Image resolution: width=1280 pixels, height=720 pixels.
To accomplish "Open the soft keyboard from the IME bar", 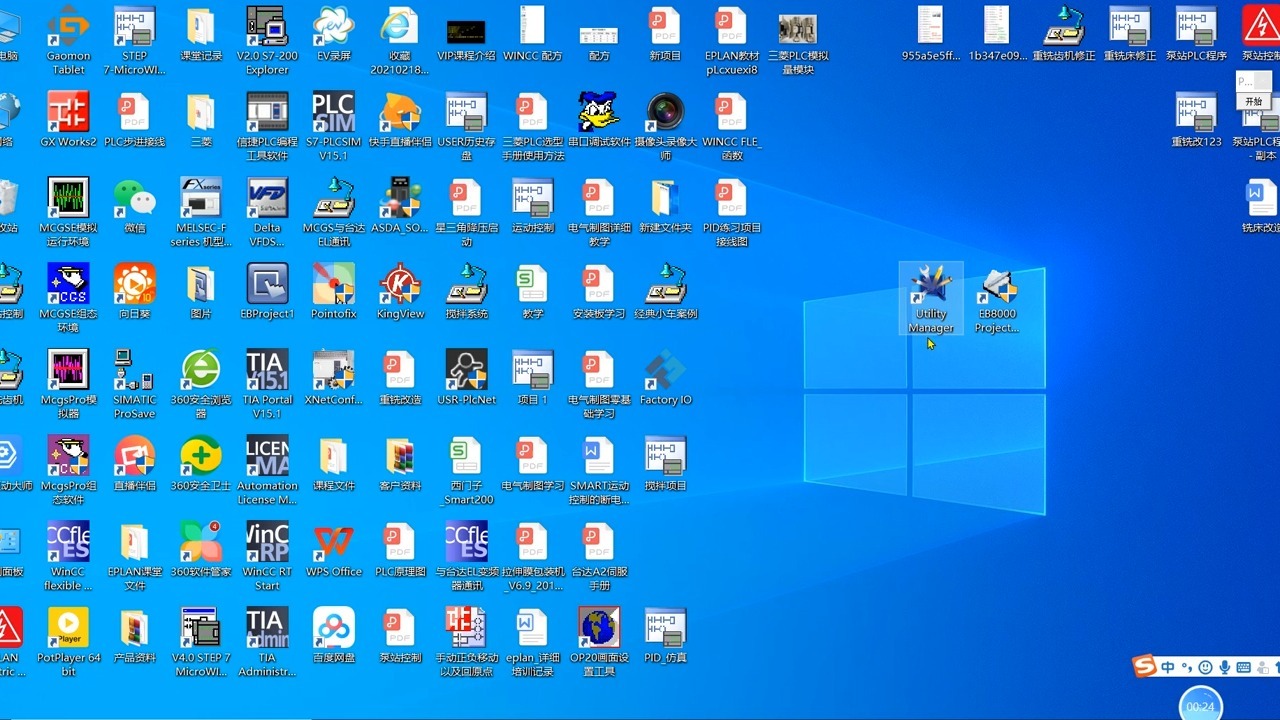I will [x=1243, y=667].
